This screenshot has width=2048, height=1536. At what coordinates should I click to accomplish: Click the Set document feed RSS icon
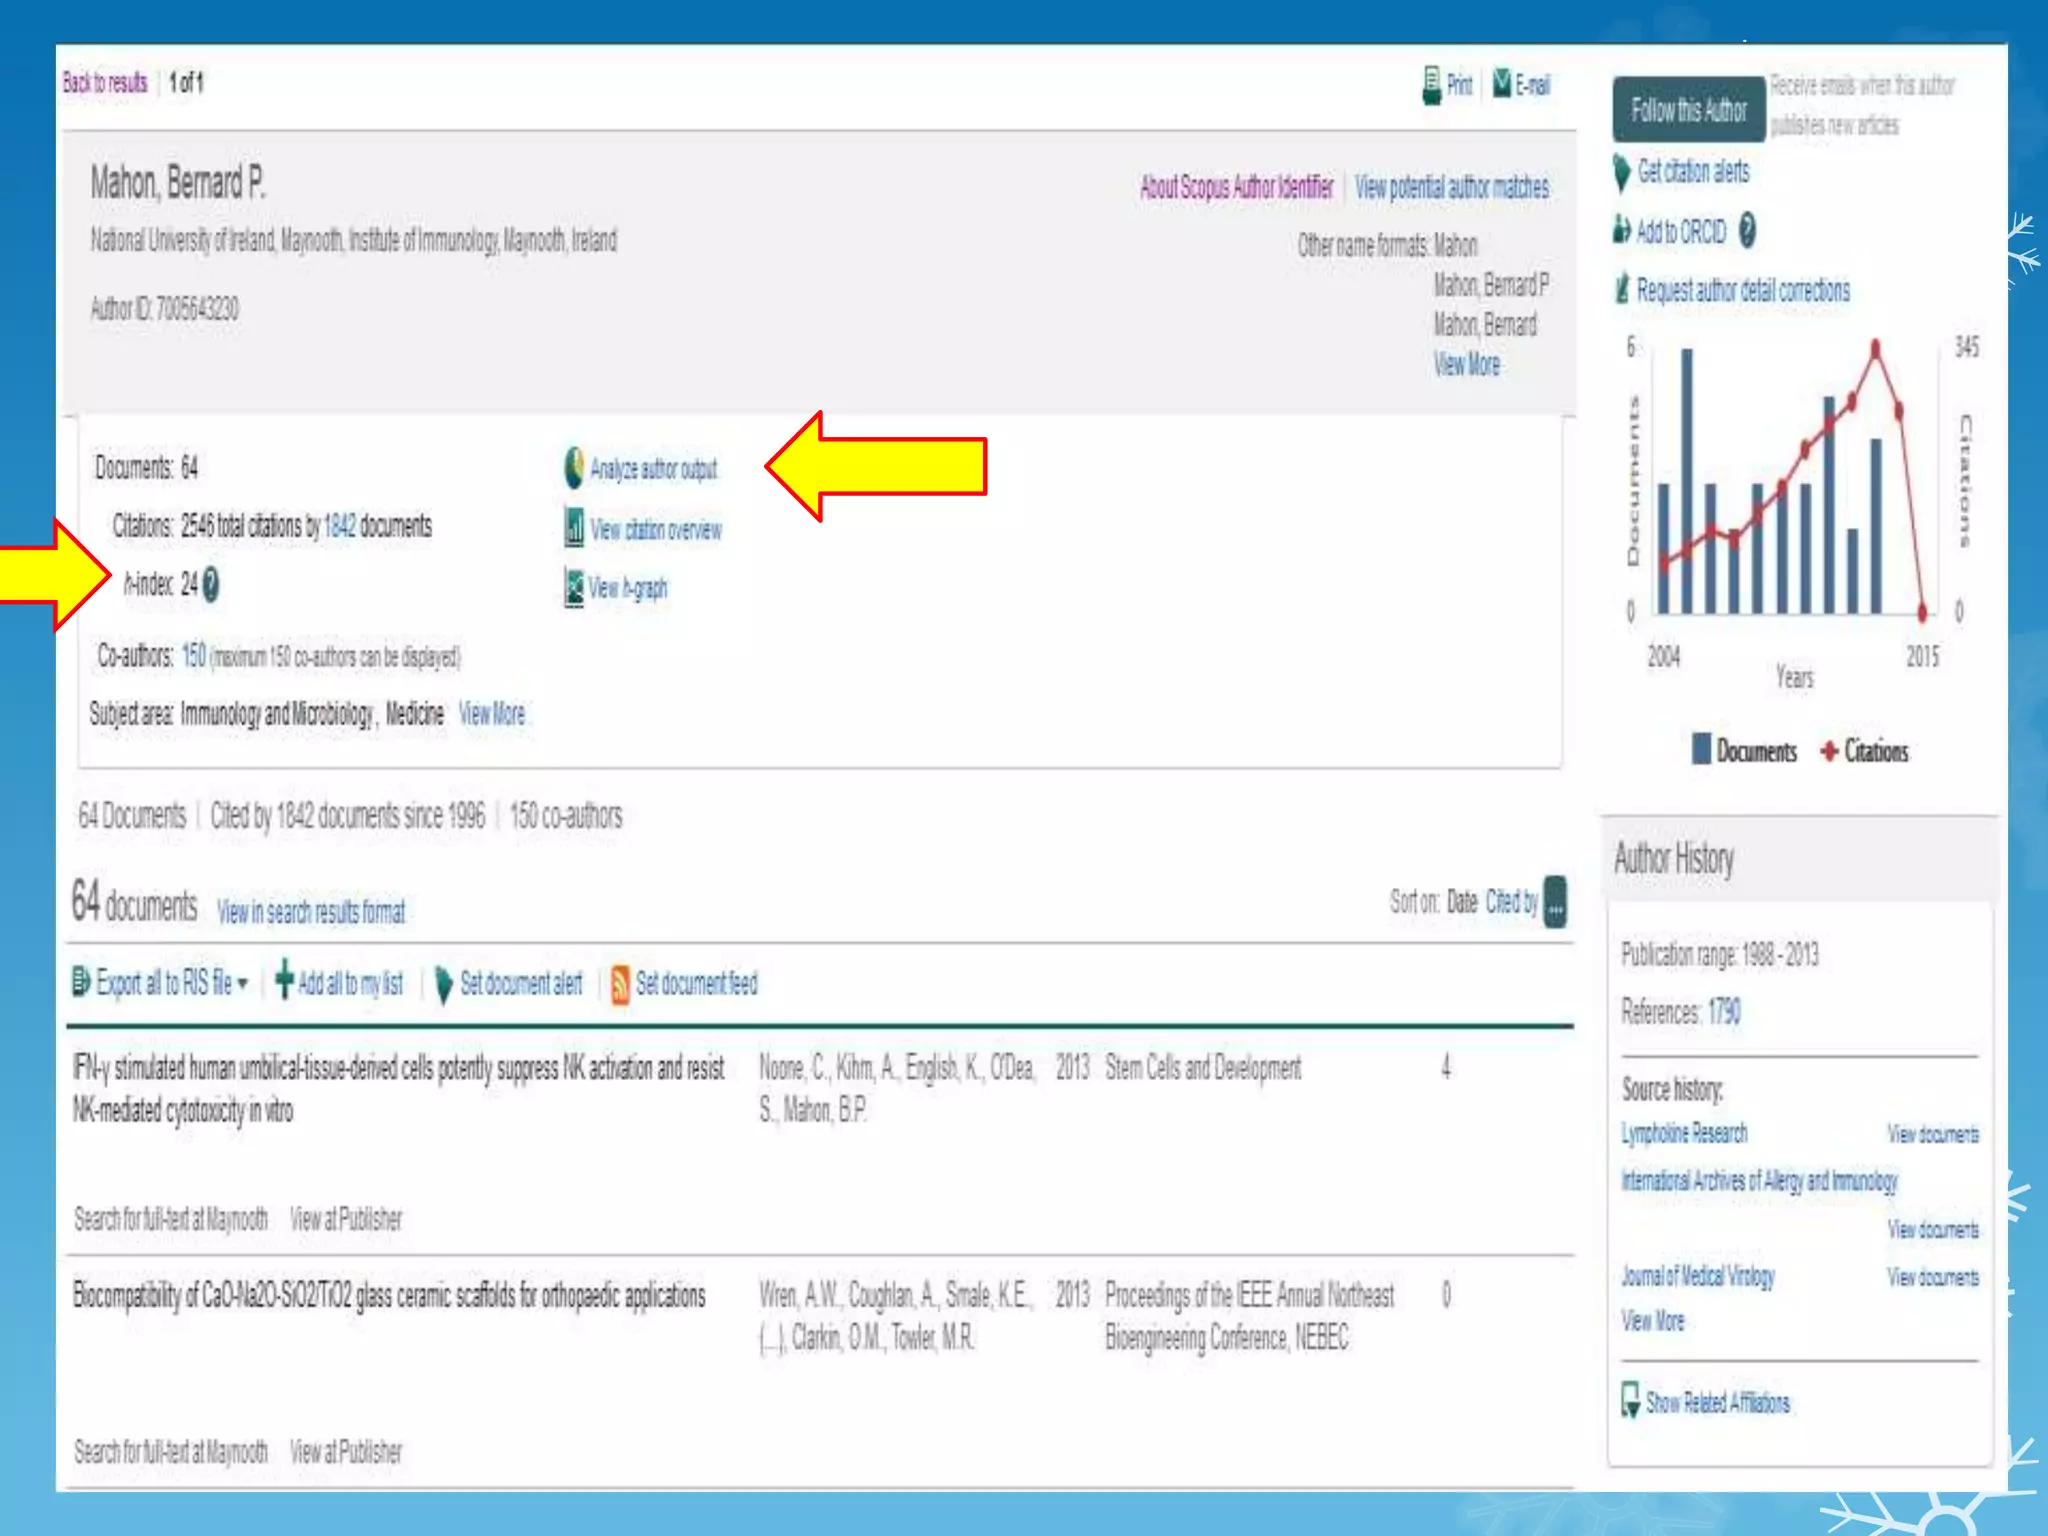620,984
